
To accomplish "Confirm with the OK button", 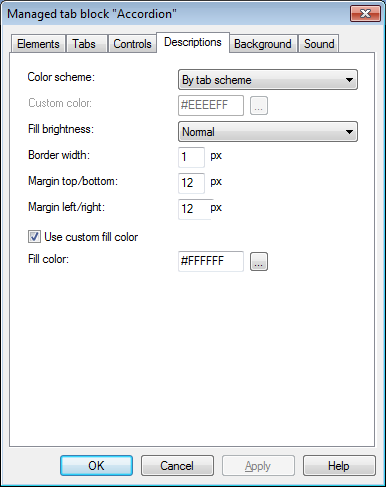I will (96, 466).
